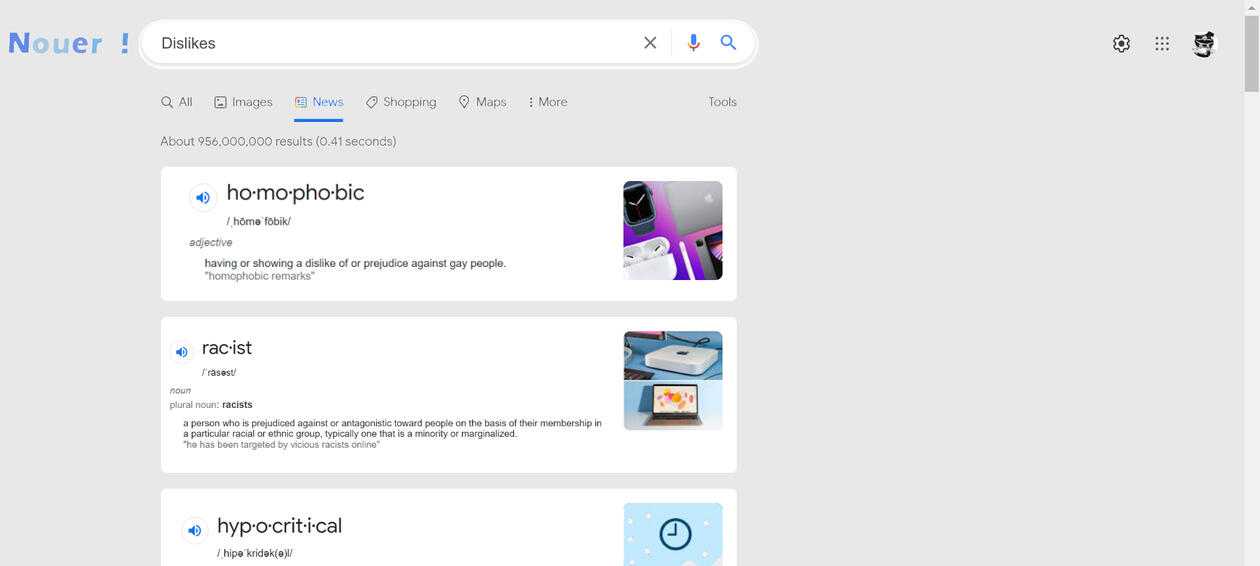Play pronunciation audio for hypocritical
This screenshot has width=1260, height=566.
click(194, 530)
